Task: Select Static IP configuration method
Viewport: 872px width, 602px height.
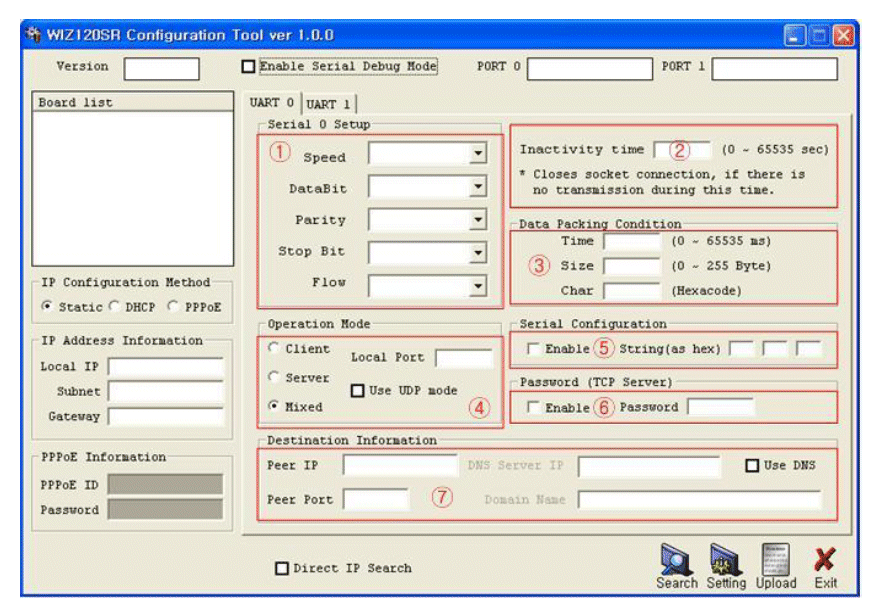Action: 47,306
